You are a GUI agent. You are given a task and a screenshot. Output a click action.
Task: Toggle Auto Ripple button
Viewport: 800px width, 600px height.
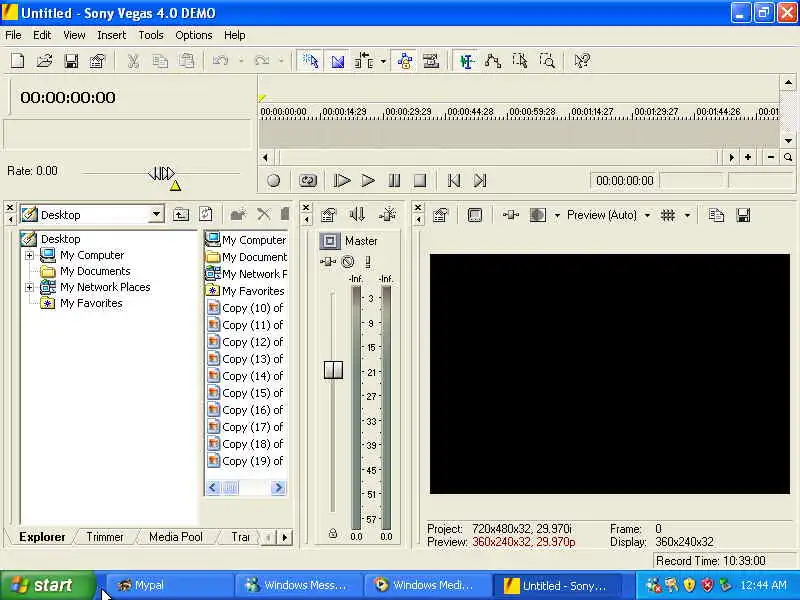(364, 61)
